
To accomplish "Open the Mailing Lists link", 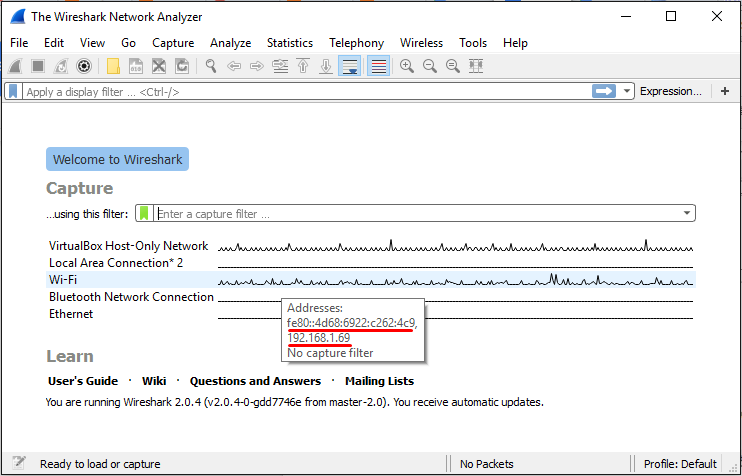I will pos(380,381).
